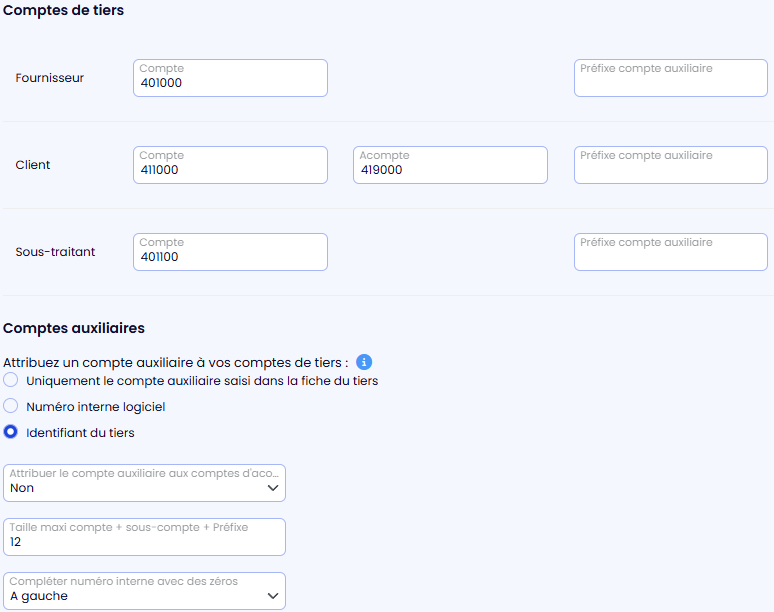Click the 'Attribuez un compte auxiliaire' instruction text

[x=176, y=362]
